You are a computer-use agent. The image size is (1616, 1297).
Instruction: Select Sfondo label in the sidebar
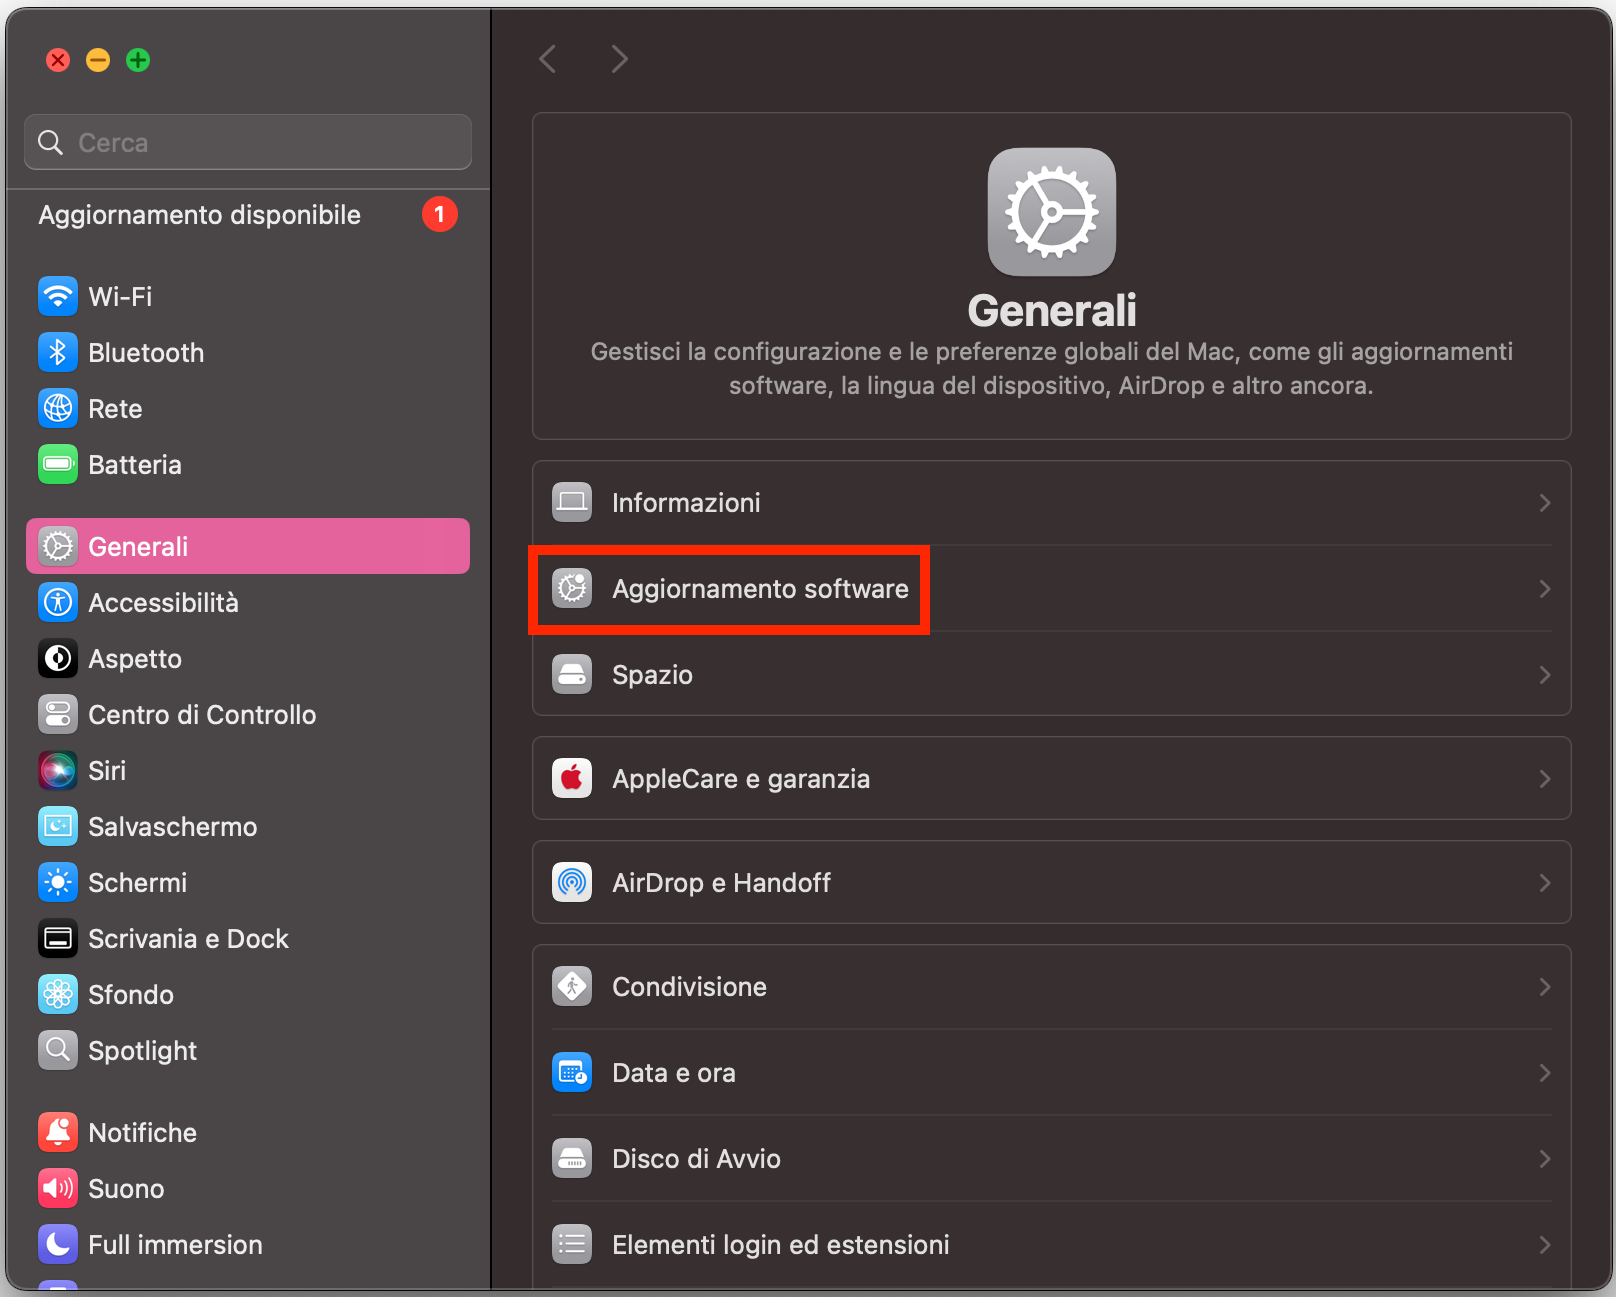pos(131,995)
